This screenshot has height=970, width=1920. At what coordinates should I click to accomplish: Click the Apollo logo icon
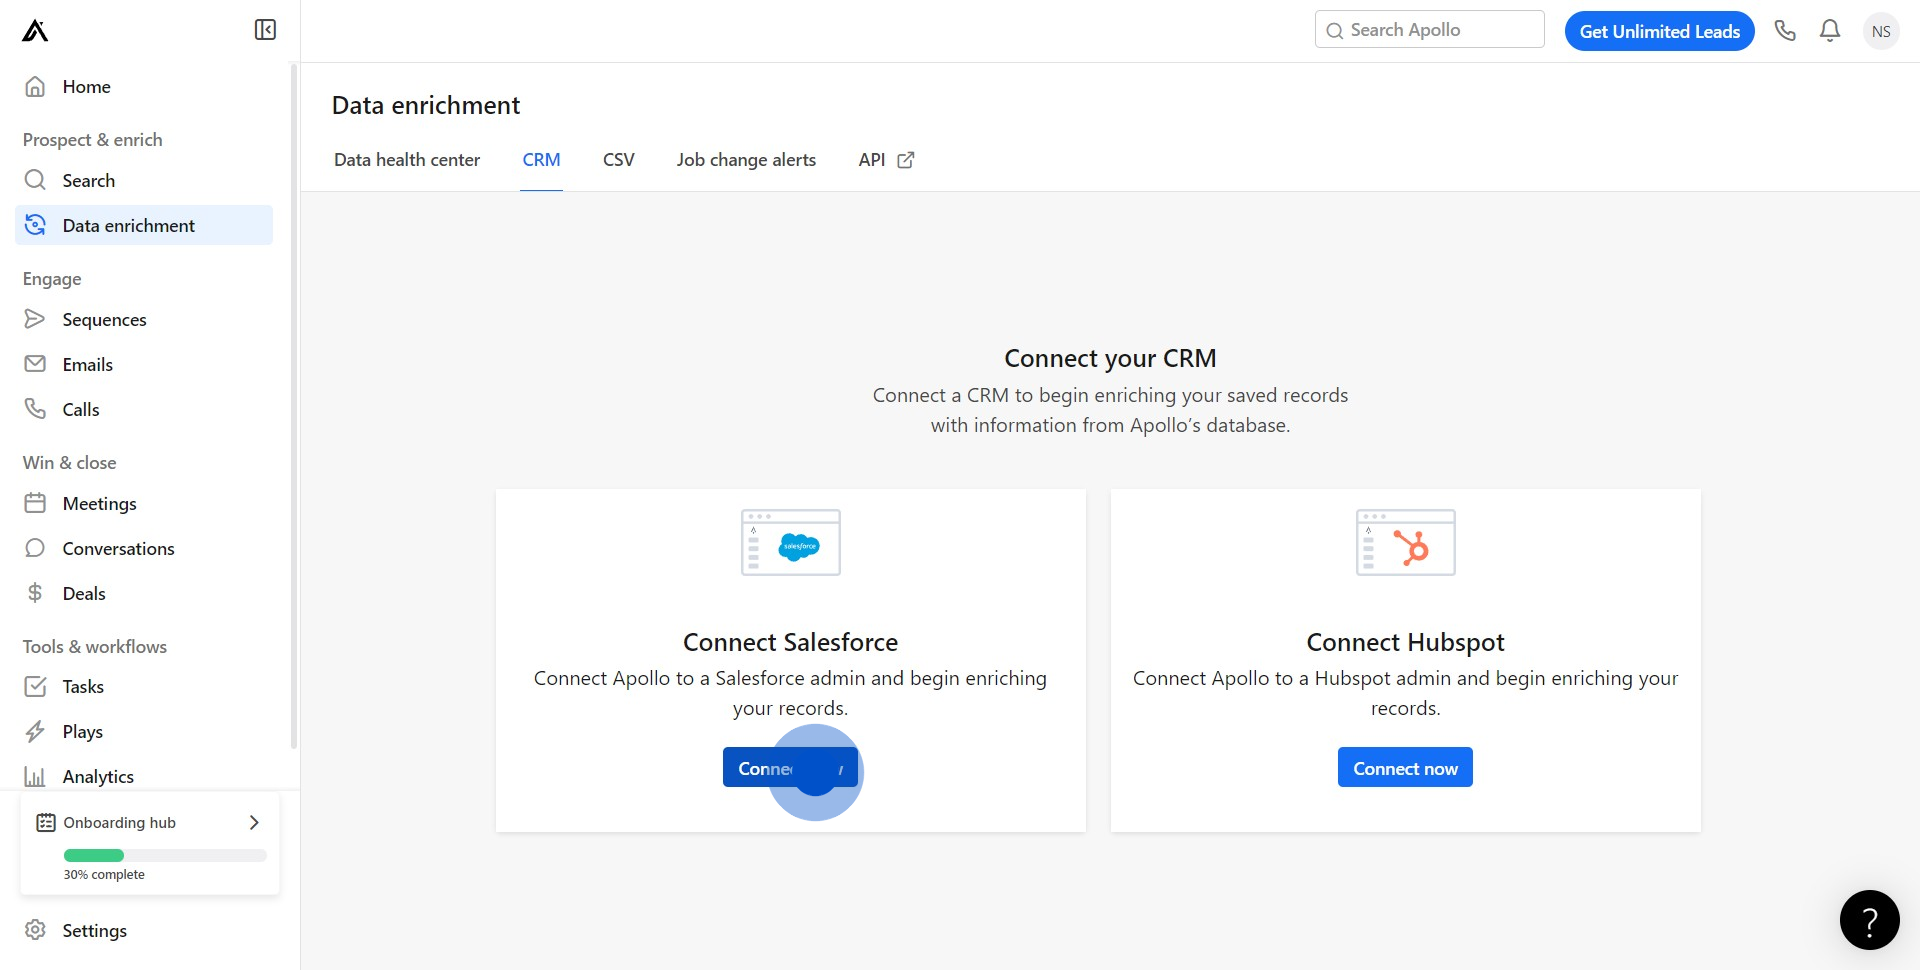click(35, 31)
